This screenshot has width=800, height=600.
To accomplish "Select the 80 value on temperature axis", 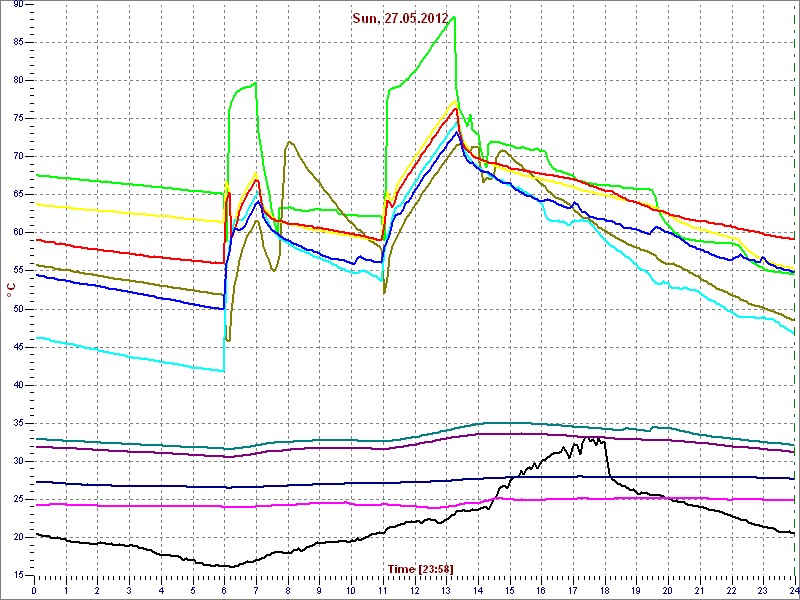I will [x=18, y=81].
